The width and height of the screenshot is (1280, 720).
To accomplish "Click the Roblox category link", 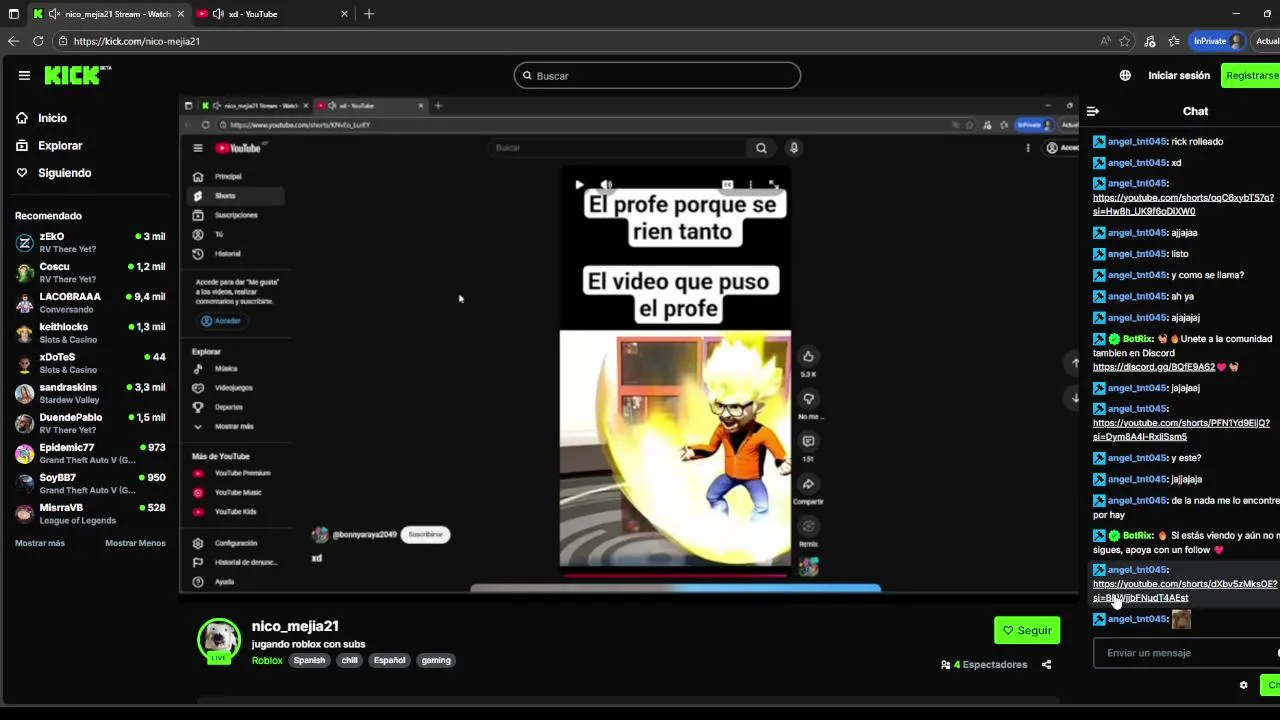I will pos(267,660).
